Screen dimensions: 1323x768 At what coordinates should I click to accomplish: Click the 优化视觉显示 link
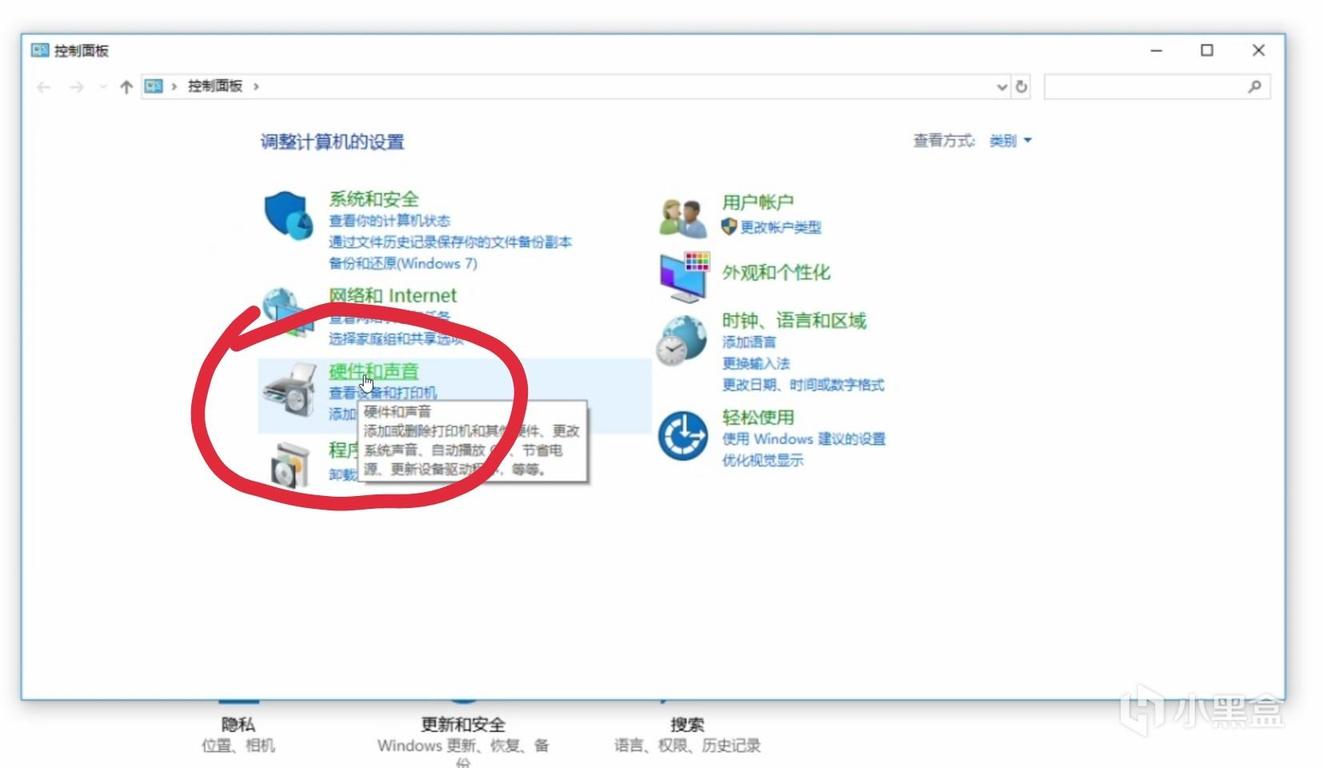[x=762, y=461]
